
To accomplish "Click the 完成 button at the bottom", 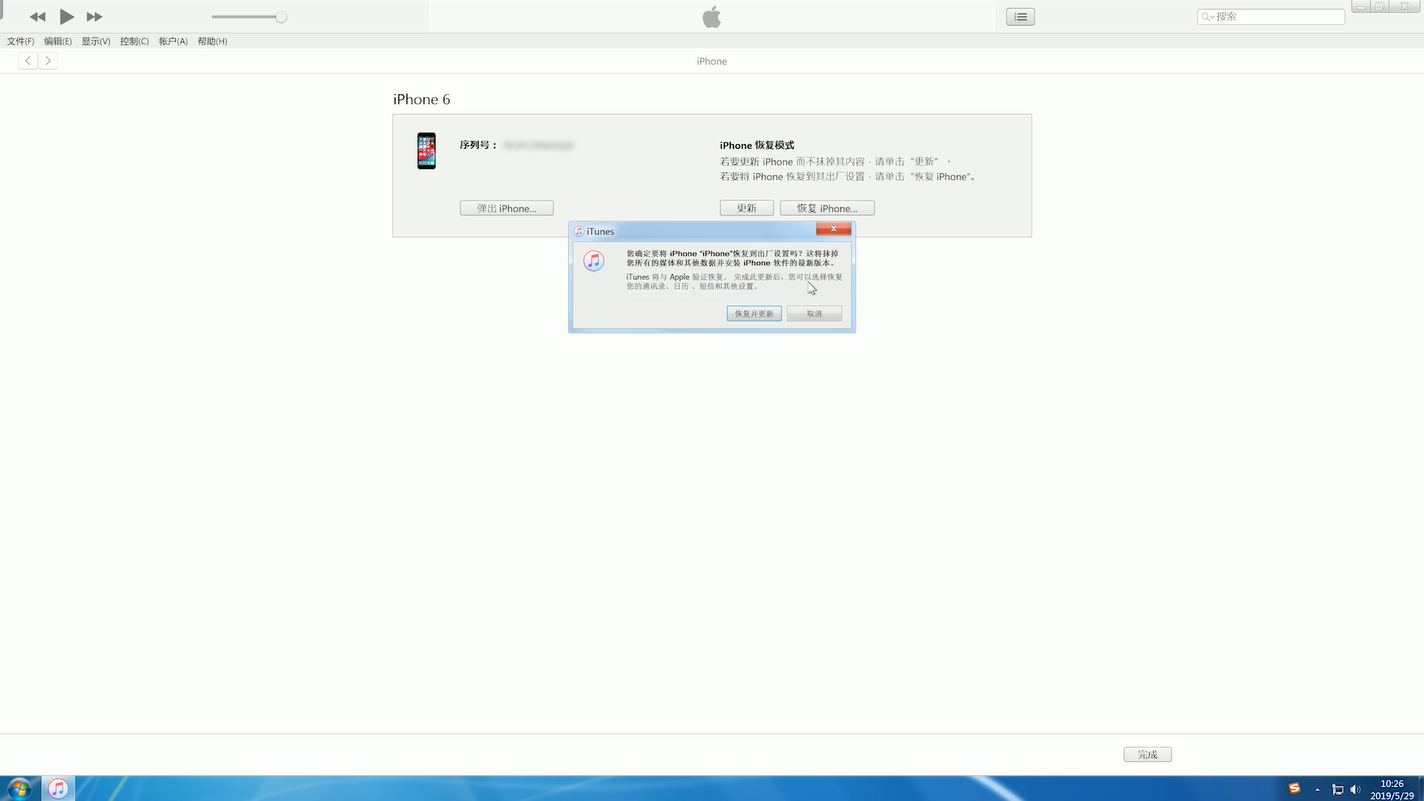I will pos(1147,755).
